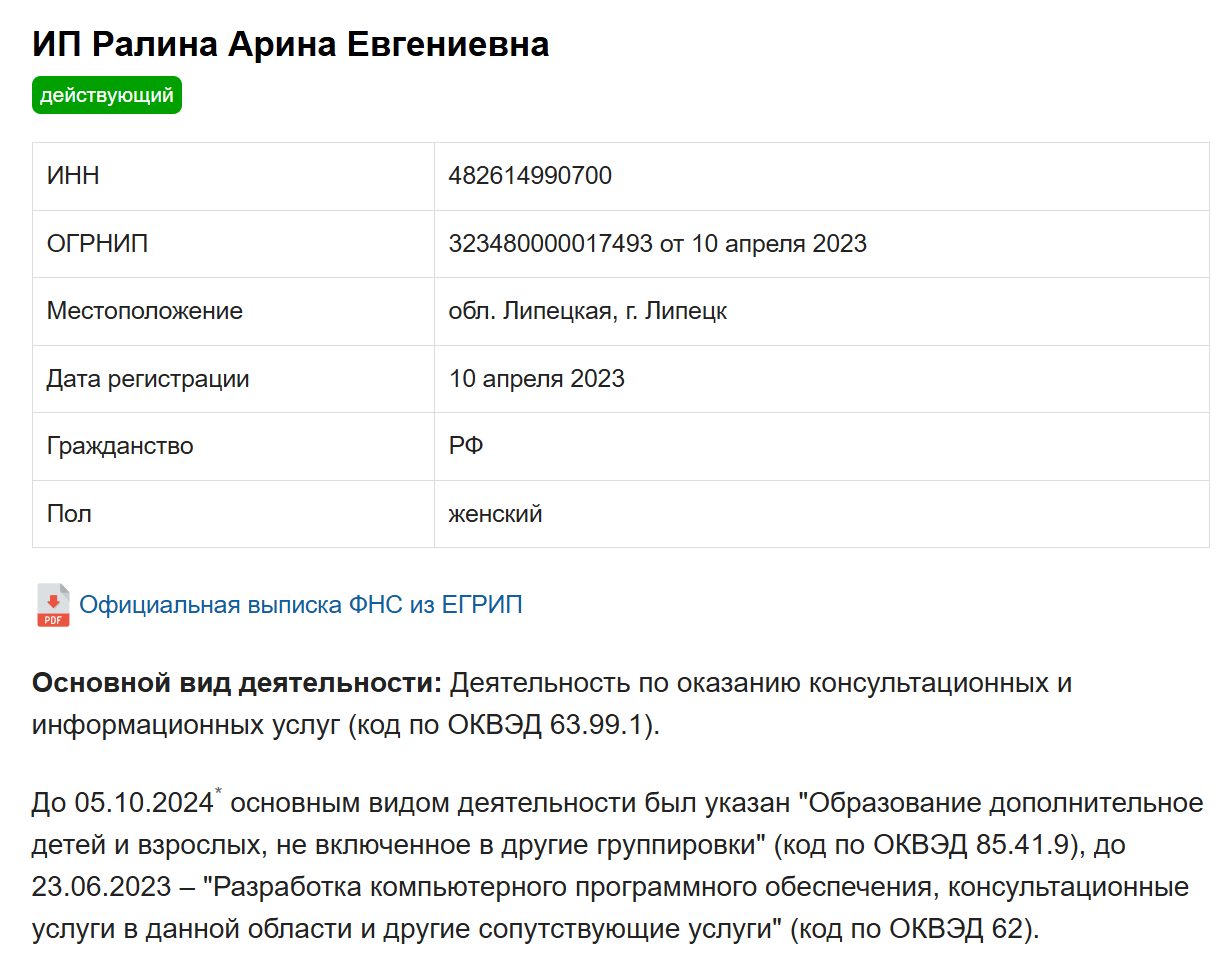
Task: Select the gender value "женский"
Action: point(495,513)
